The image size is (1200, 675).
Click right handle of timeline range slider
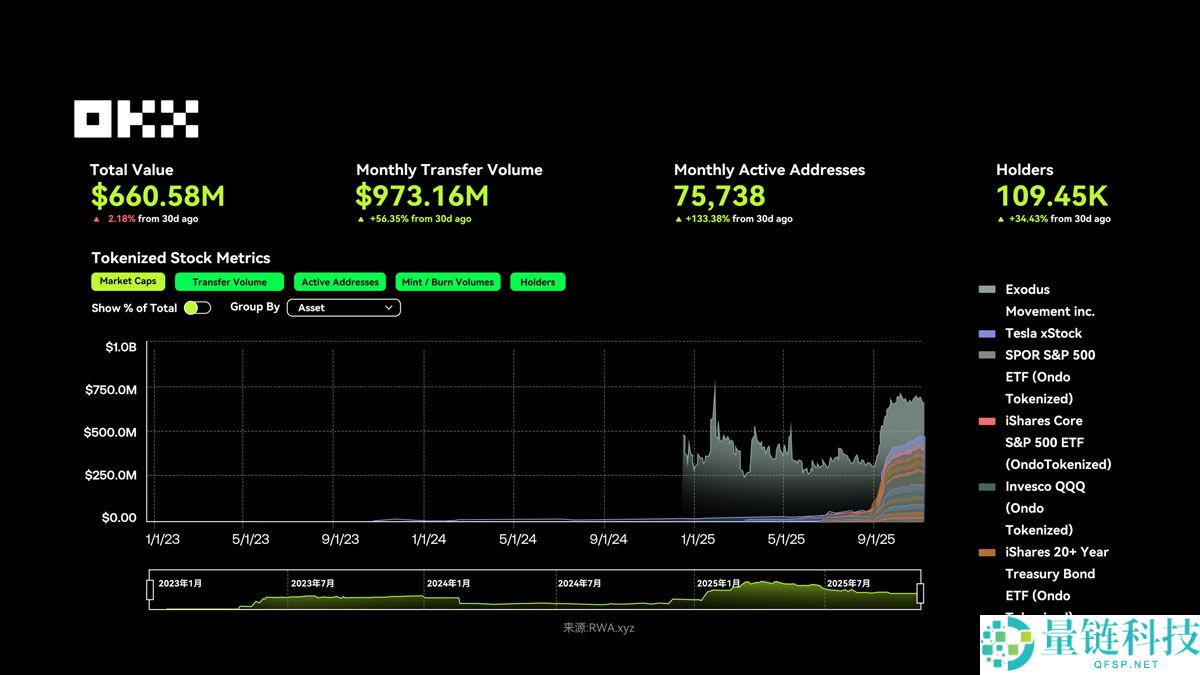(x=920, y=593)
